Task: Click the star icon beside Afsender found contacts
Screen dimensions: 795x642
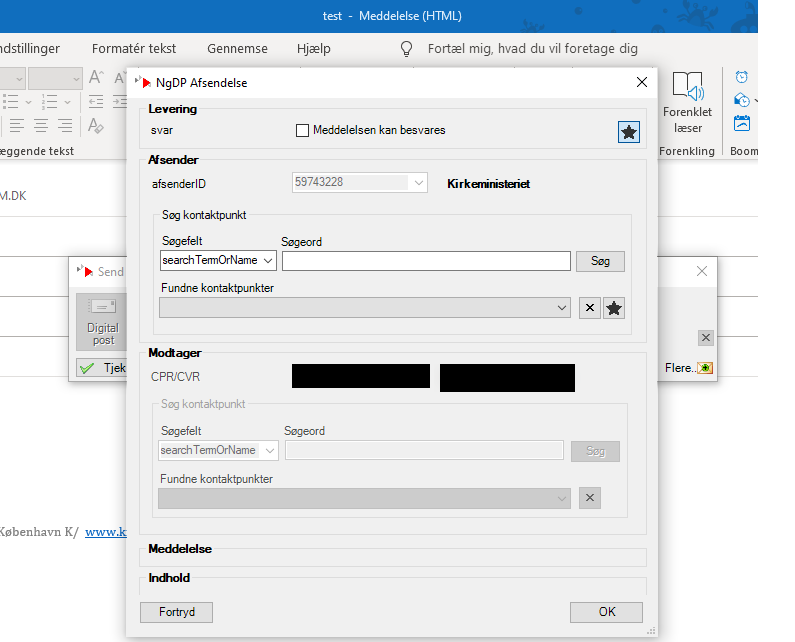Action: [613, 308]
